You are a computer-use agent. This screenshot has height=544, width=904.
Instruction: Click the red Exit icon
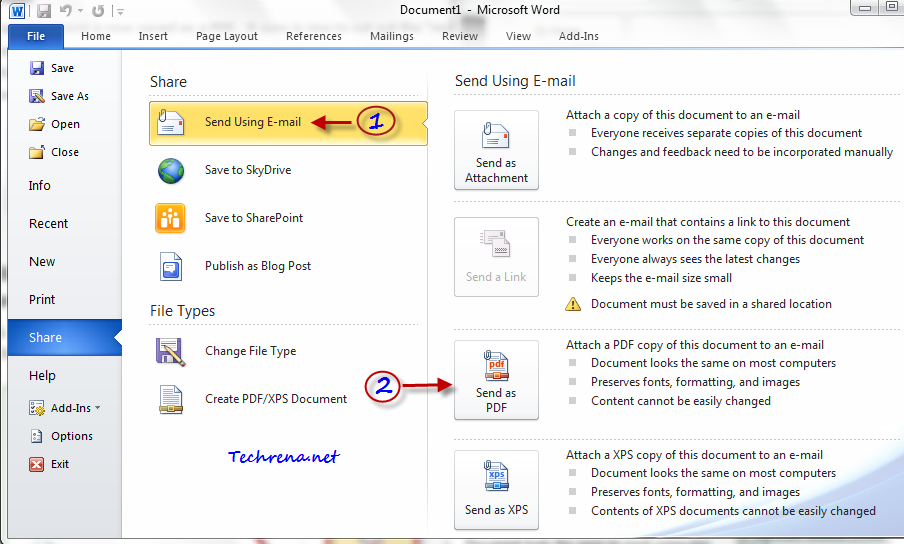click(37, 464)
